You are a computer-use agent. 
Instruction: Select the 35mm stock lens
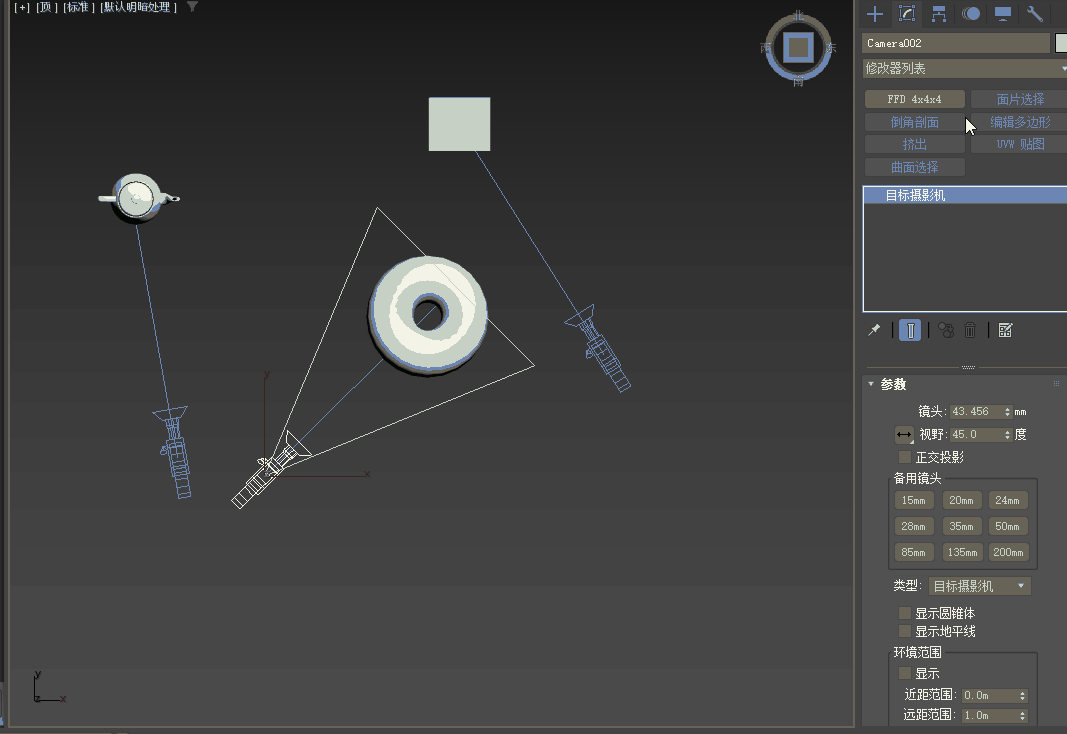coord(962,527)
